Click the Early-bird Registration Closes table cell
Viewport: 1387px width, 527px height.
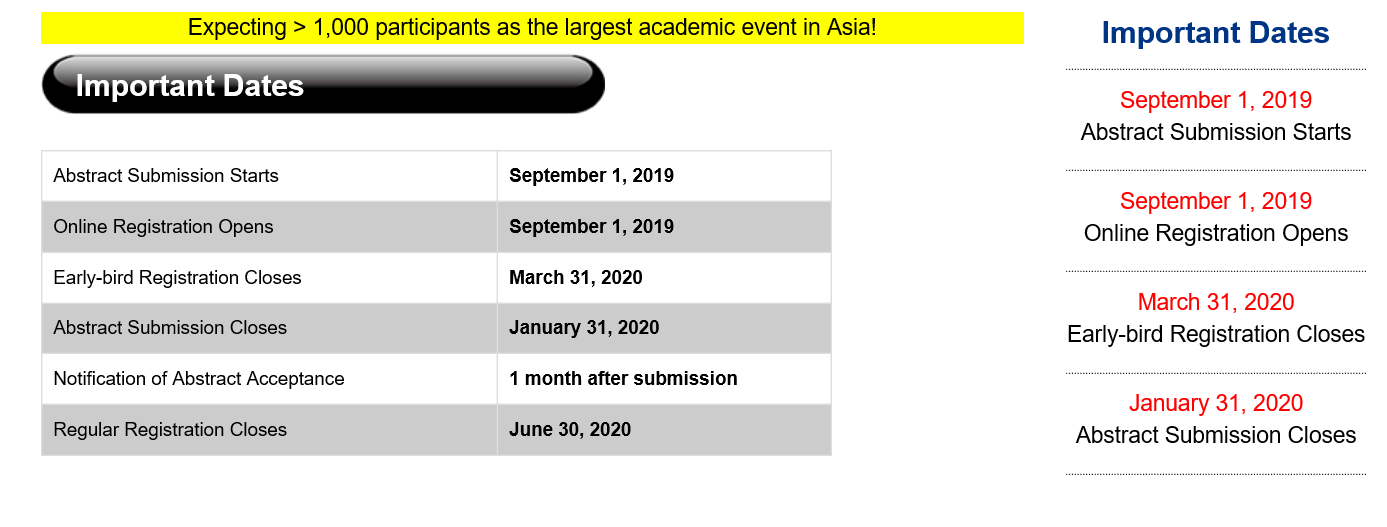[x=177, y=278]
